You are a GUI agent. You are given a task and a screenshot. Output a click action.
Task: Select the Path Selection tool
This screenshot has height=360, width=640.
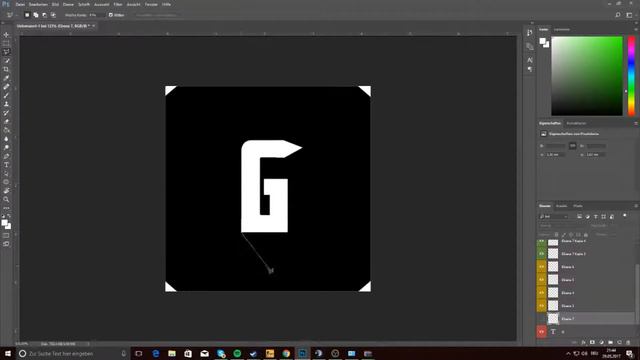pos(6,173)
